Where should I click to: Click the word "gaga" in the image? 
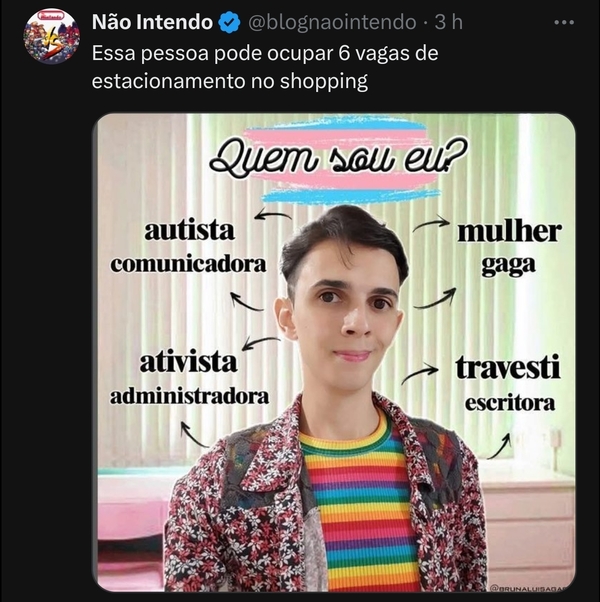click(x=508, y=266)
